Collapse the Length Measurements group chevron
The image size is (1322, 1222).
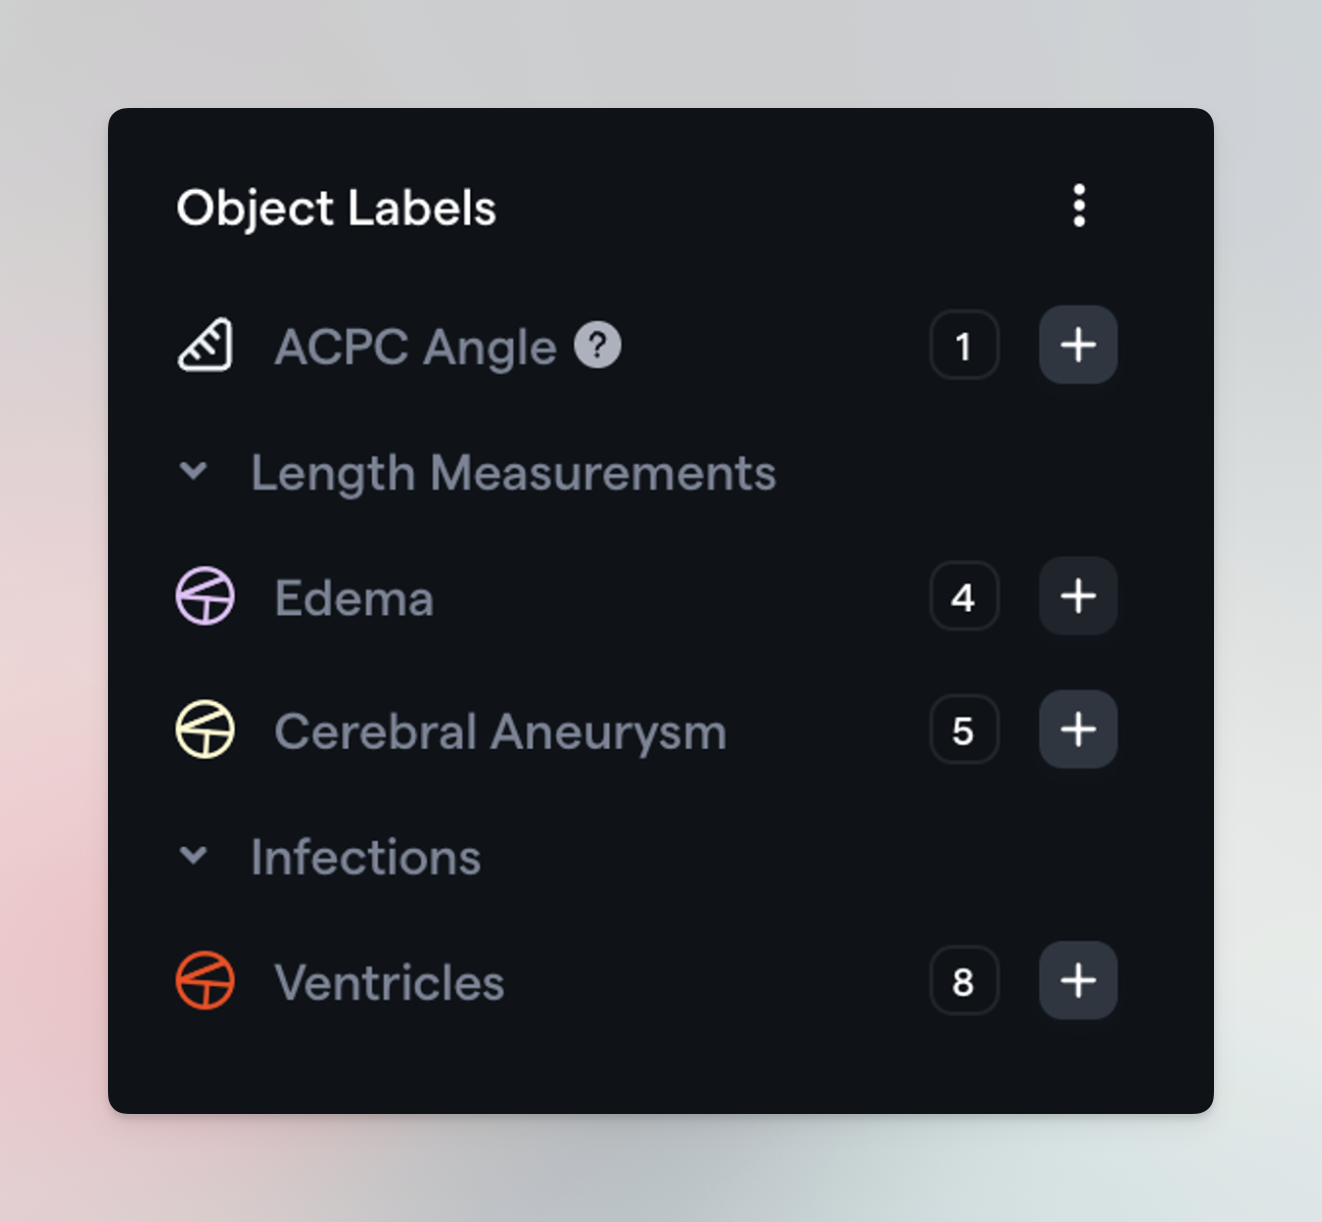(193, 471)
